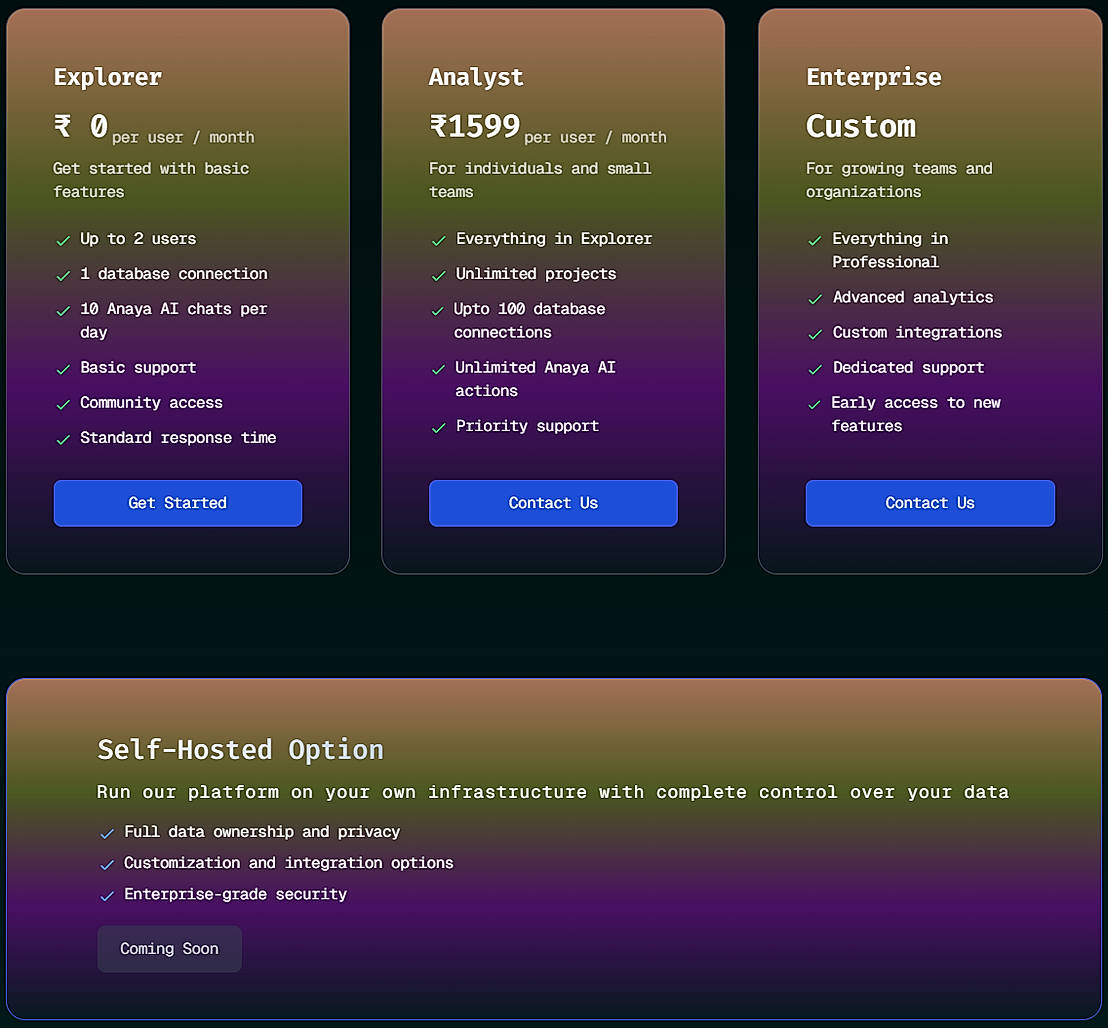Click checkmark beside Everything in Explorer
The image size is (1108, 1028).
click(439, 241)
